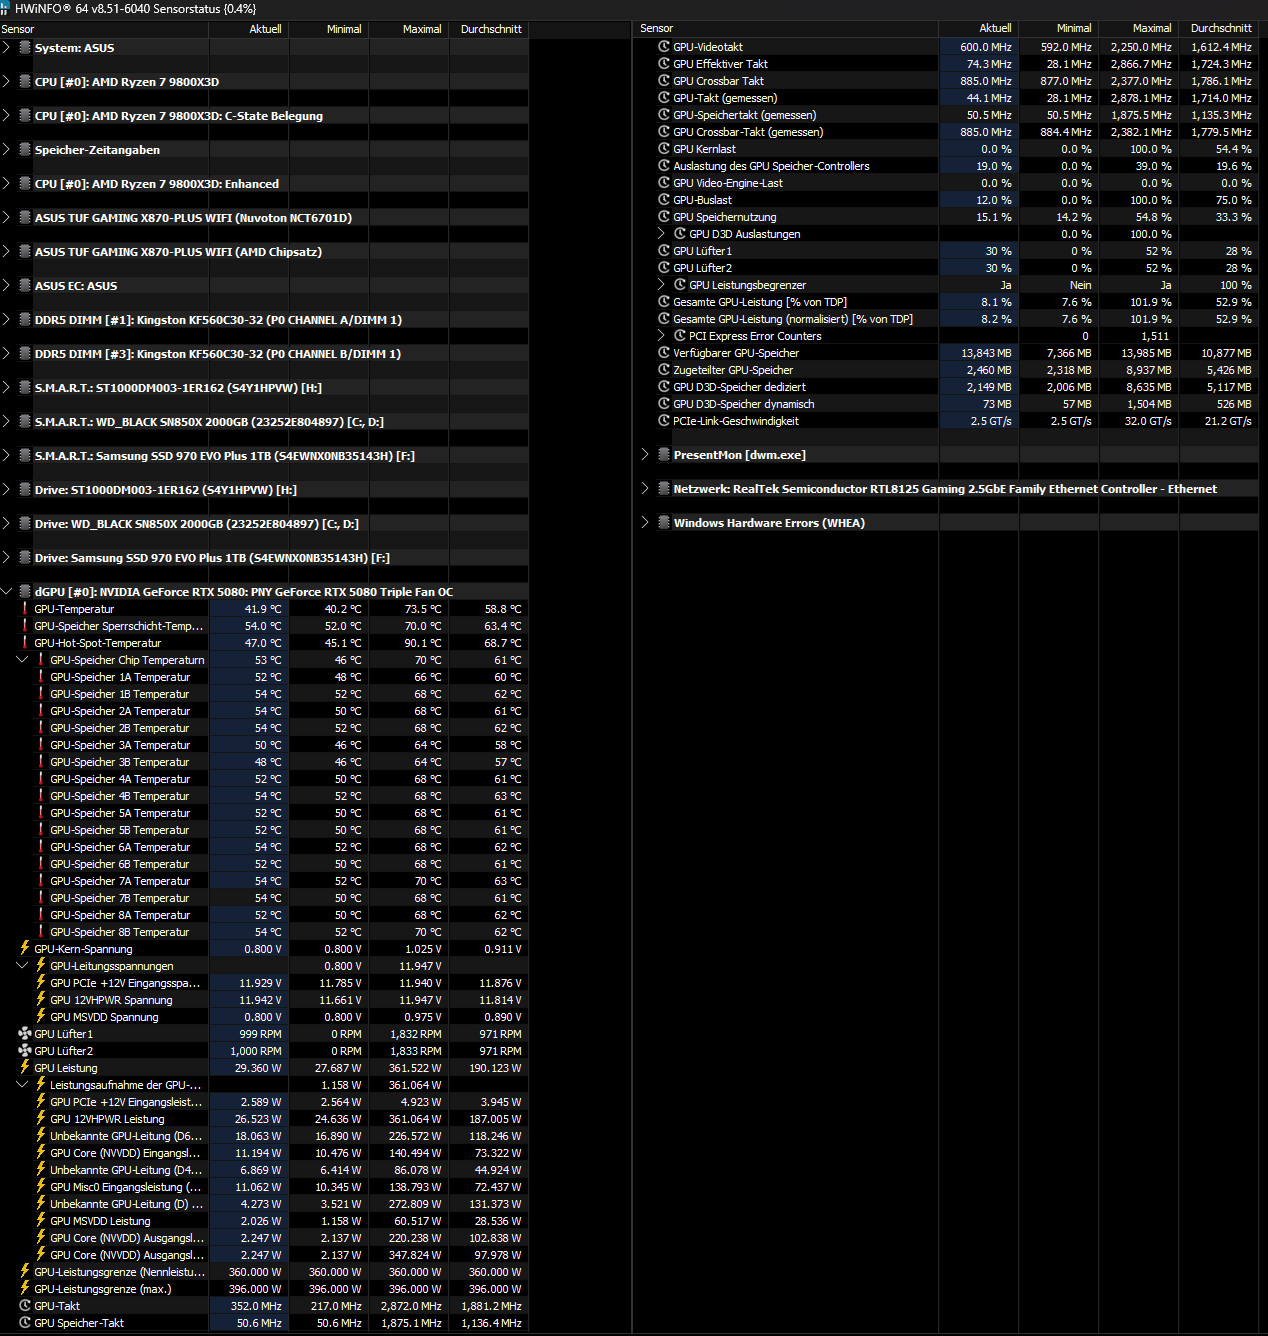Click the thermometer icon beside GPU-Speicher 1A Temperatur
Viewport: 1268px width, 1336px height.
click(x=41, y=677)
